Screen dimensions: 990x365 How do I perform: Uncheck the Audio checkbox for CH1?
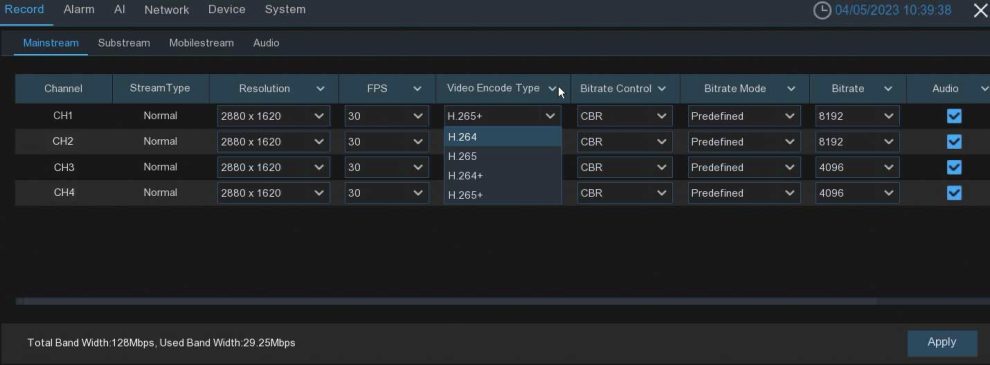coord(954,116)
